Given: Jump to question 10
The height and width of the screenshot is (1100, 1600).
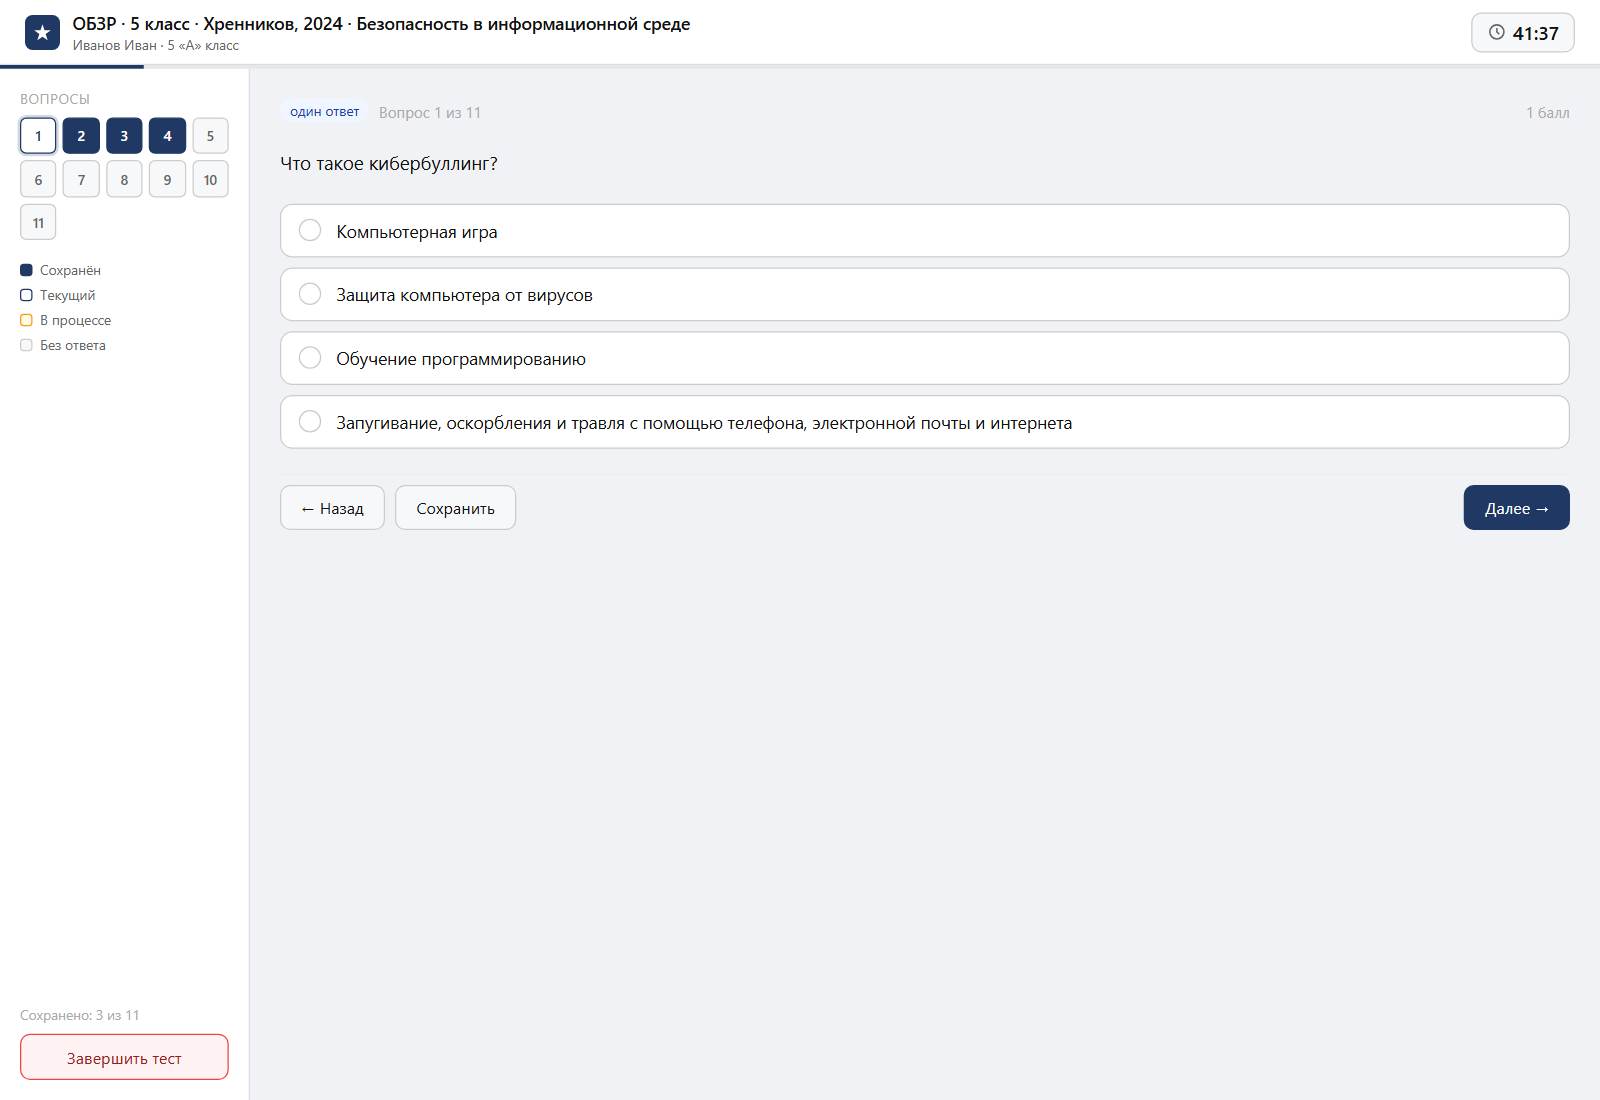Looking at the screenshot, I should (x=210, y=179).
